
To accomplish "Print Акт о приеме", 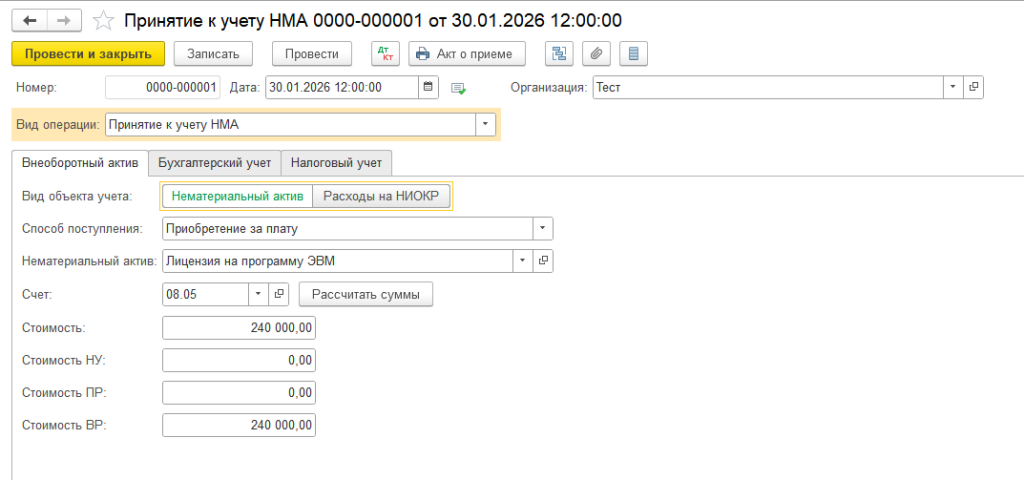I will (467, 54).
